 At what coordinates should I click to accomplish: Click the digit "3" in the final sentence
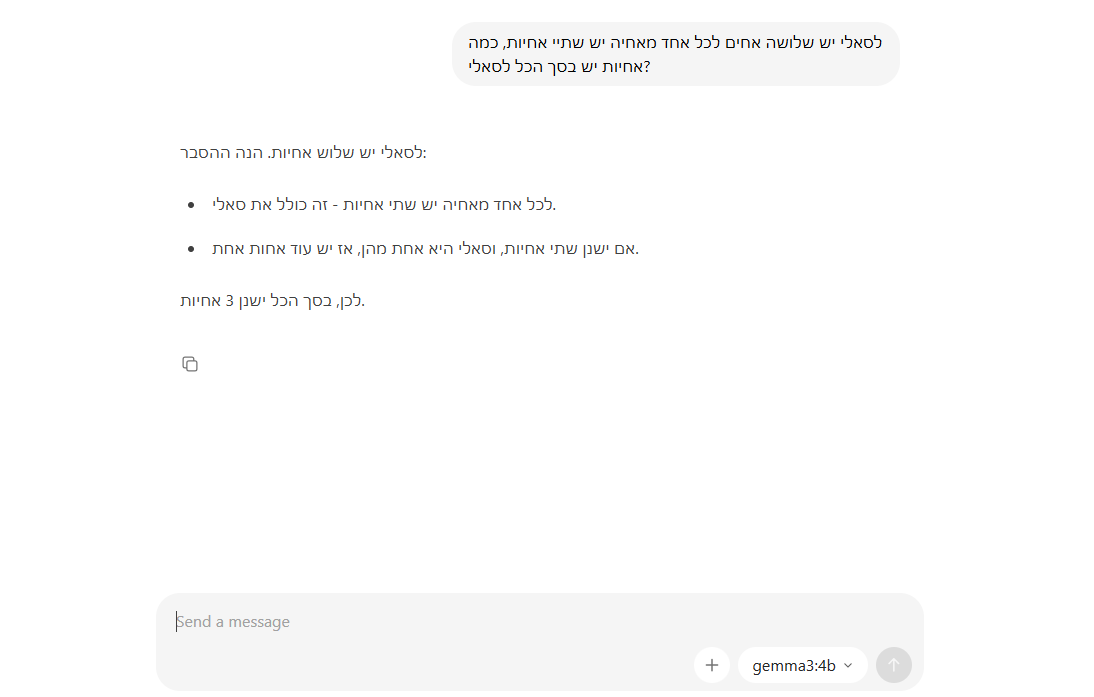click(229, 300)
